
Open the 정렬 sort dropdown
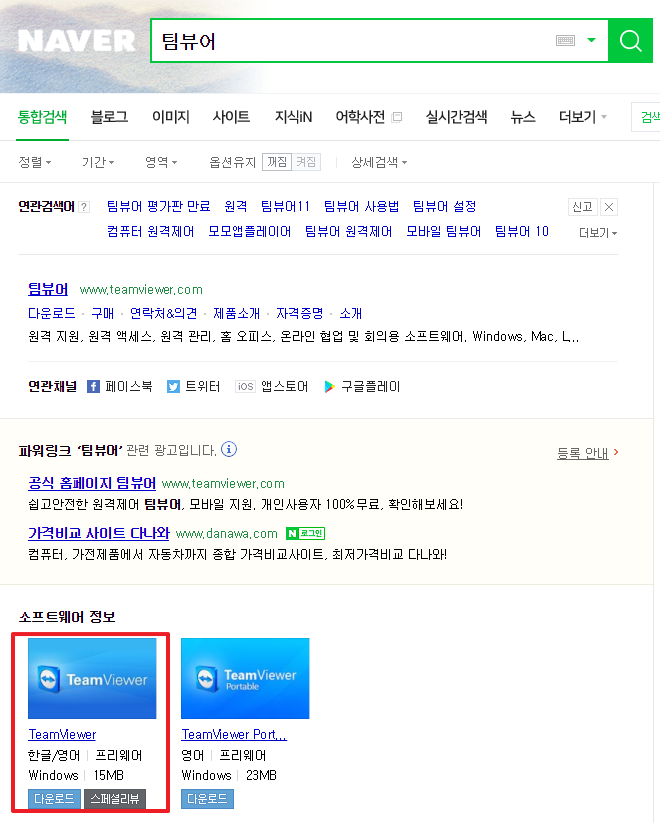point(35,162)
